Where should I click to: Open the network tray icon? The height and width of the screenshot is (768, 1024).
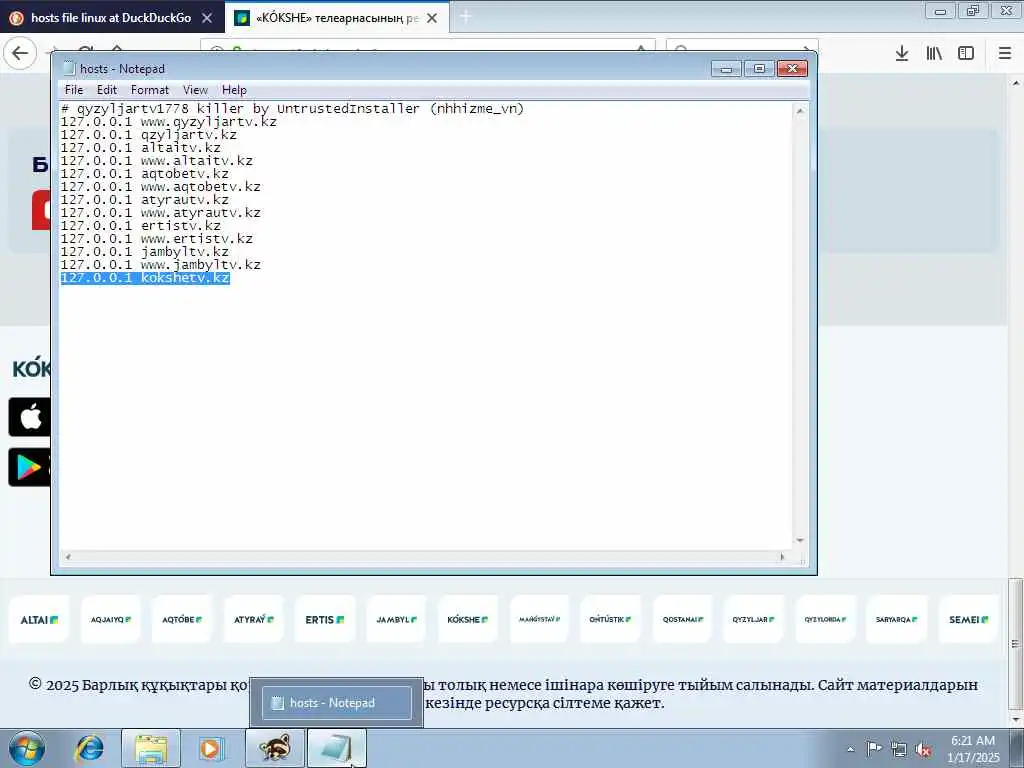[899, 749]
